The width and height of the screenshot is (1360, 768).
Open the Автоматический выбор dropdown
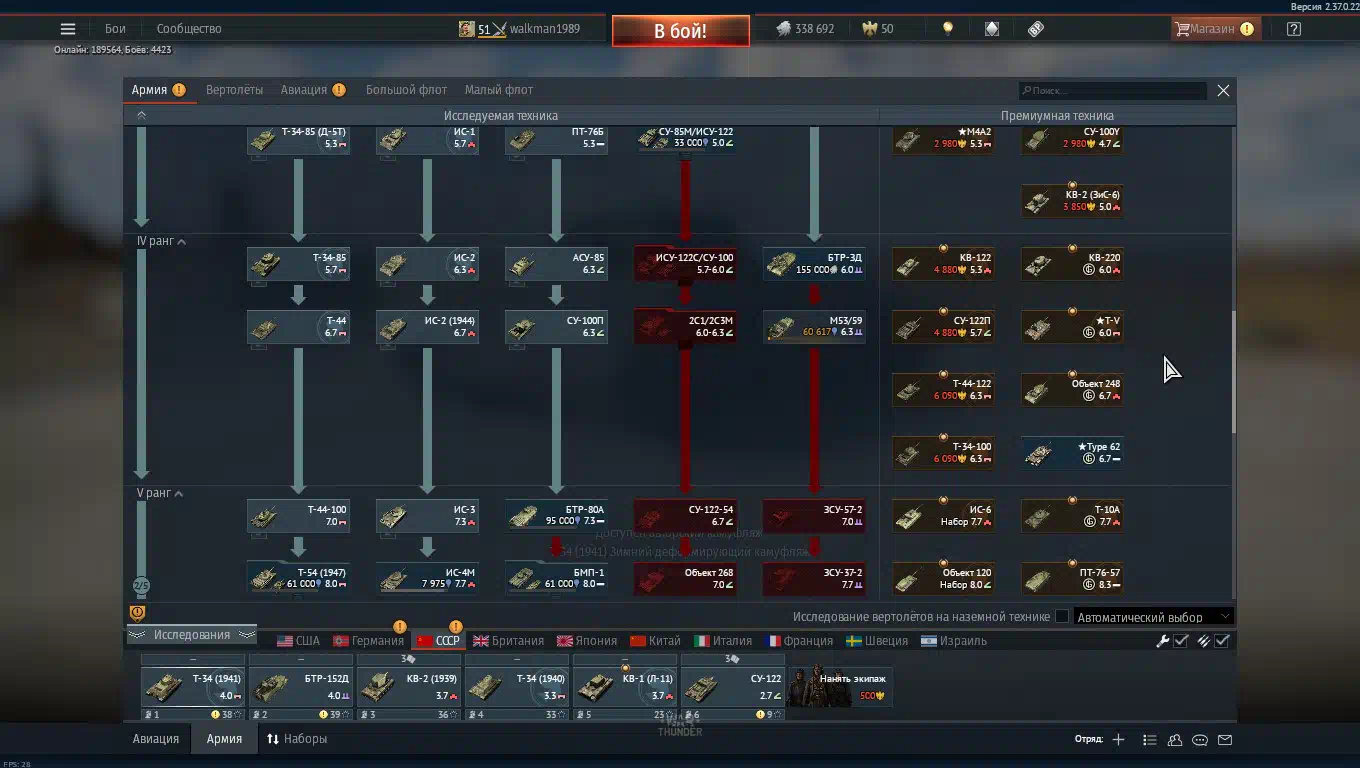point(1152,617)
